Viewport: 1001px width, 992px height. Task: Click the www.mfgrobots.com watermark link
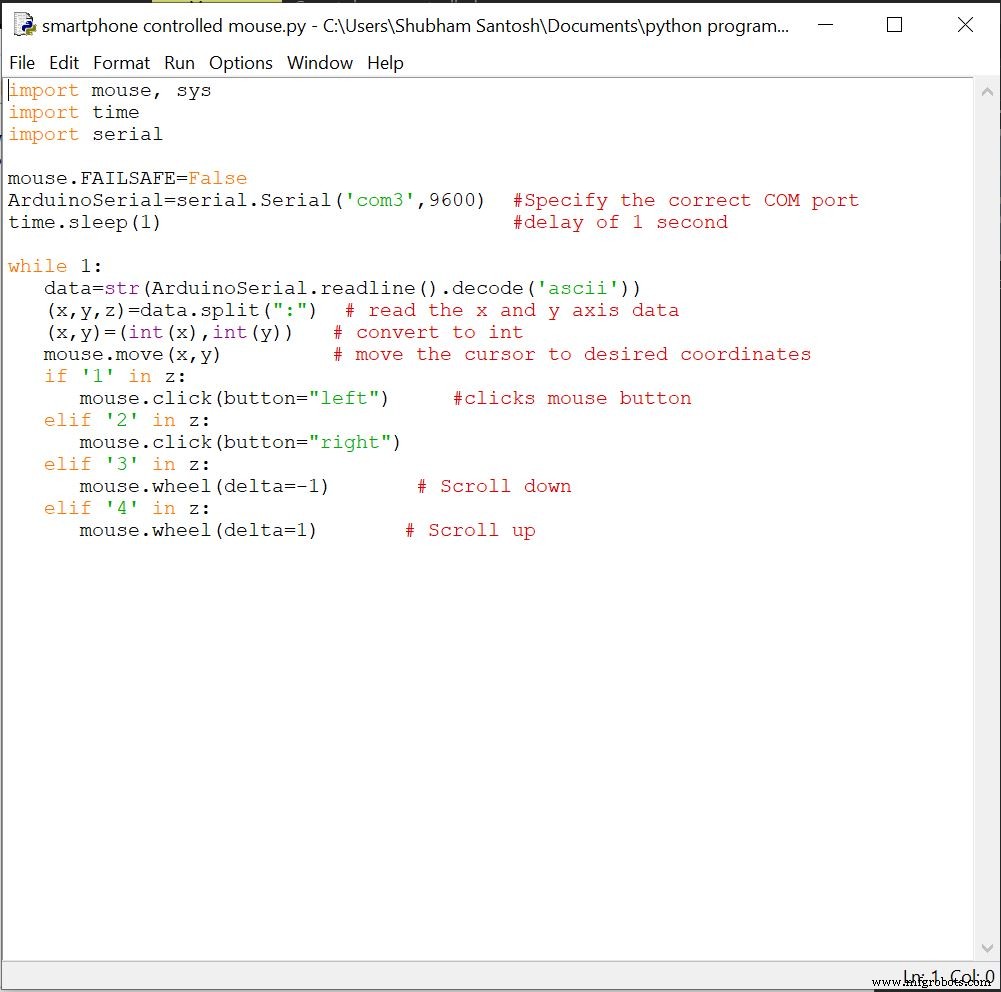[x=933, y=983]
